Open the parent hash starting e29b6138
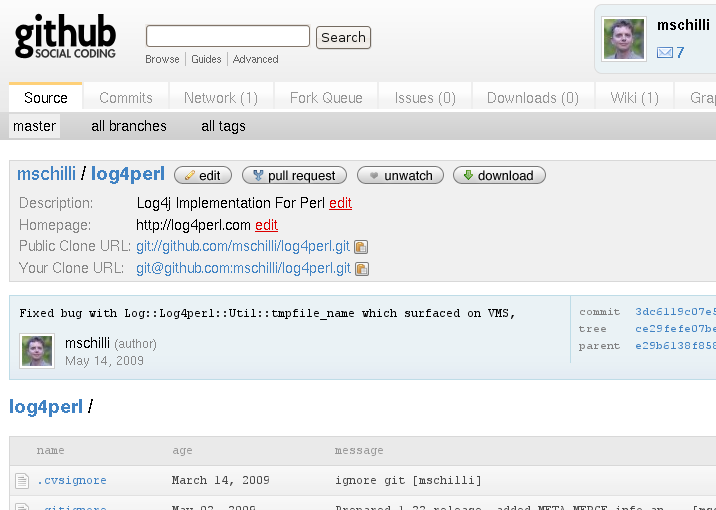716x510 pixels. click(x=675, y=346)
